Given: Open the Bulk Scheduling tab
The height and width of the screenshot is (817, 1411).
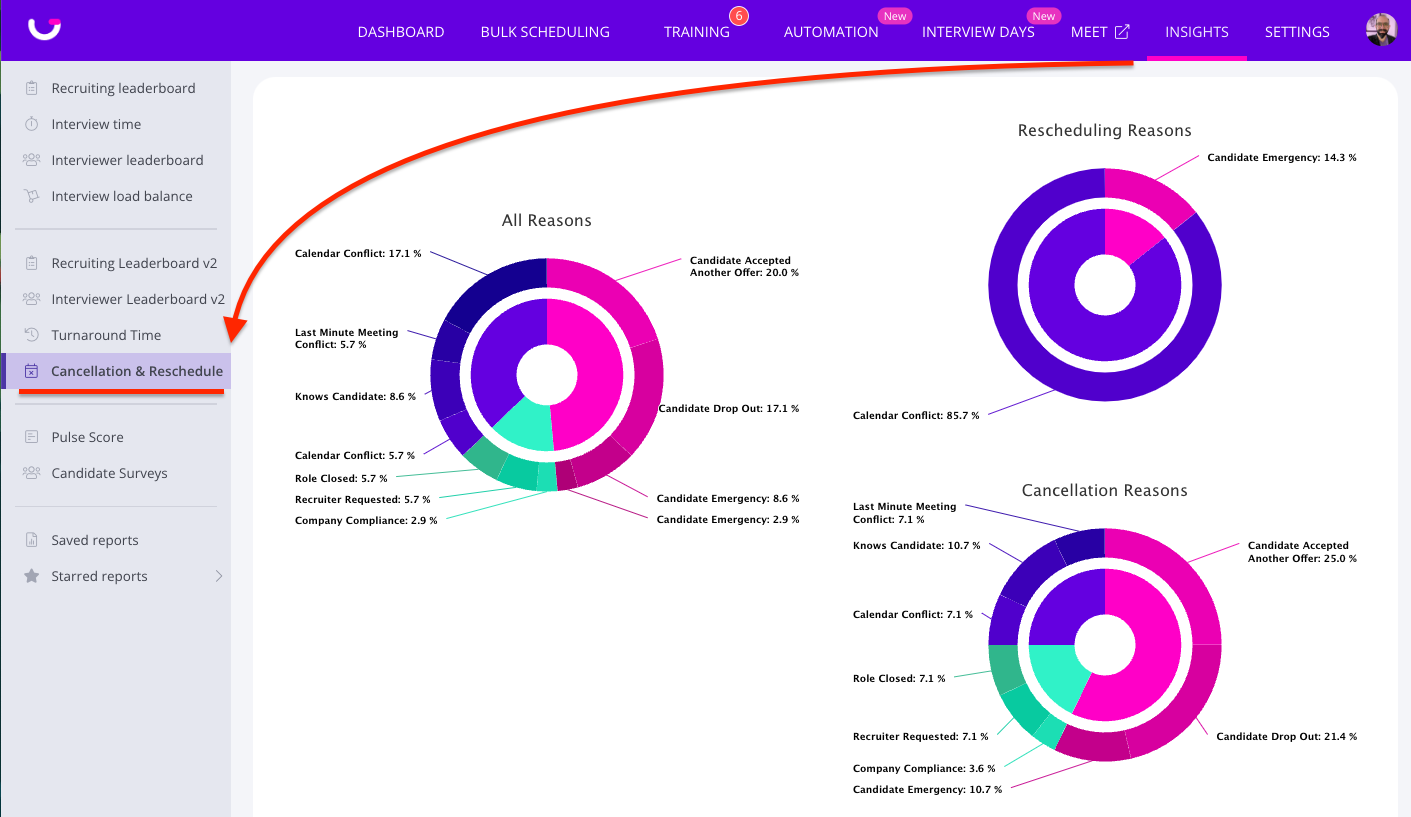Looking at the screenshot, I should click(545, 32).
